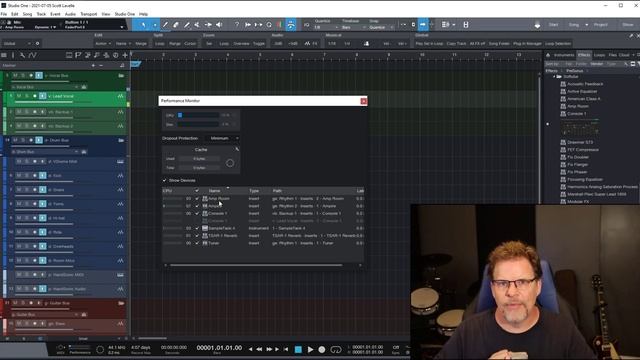Select the Listen (speaker) tool

pyautogui.click(x=219, y=25)
